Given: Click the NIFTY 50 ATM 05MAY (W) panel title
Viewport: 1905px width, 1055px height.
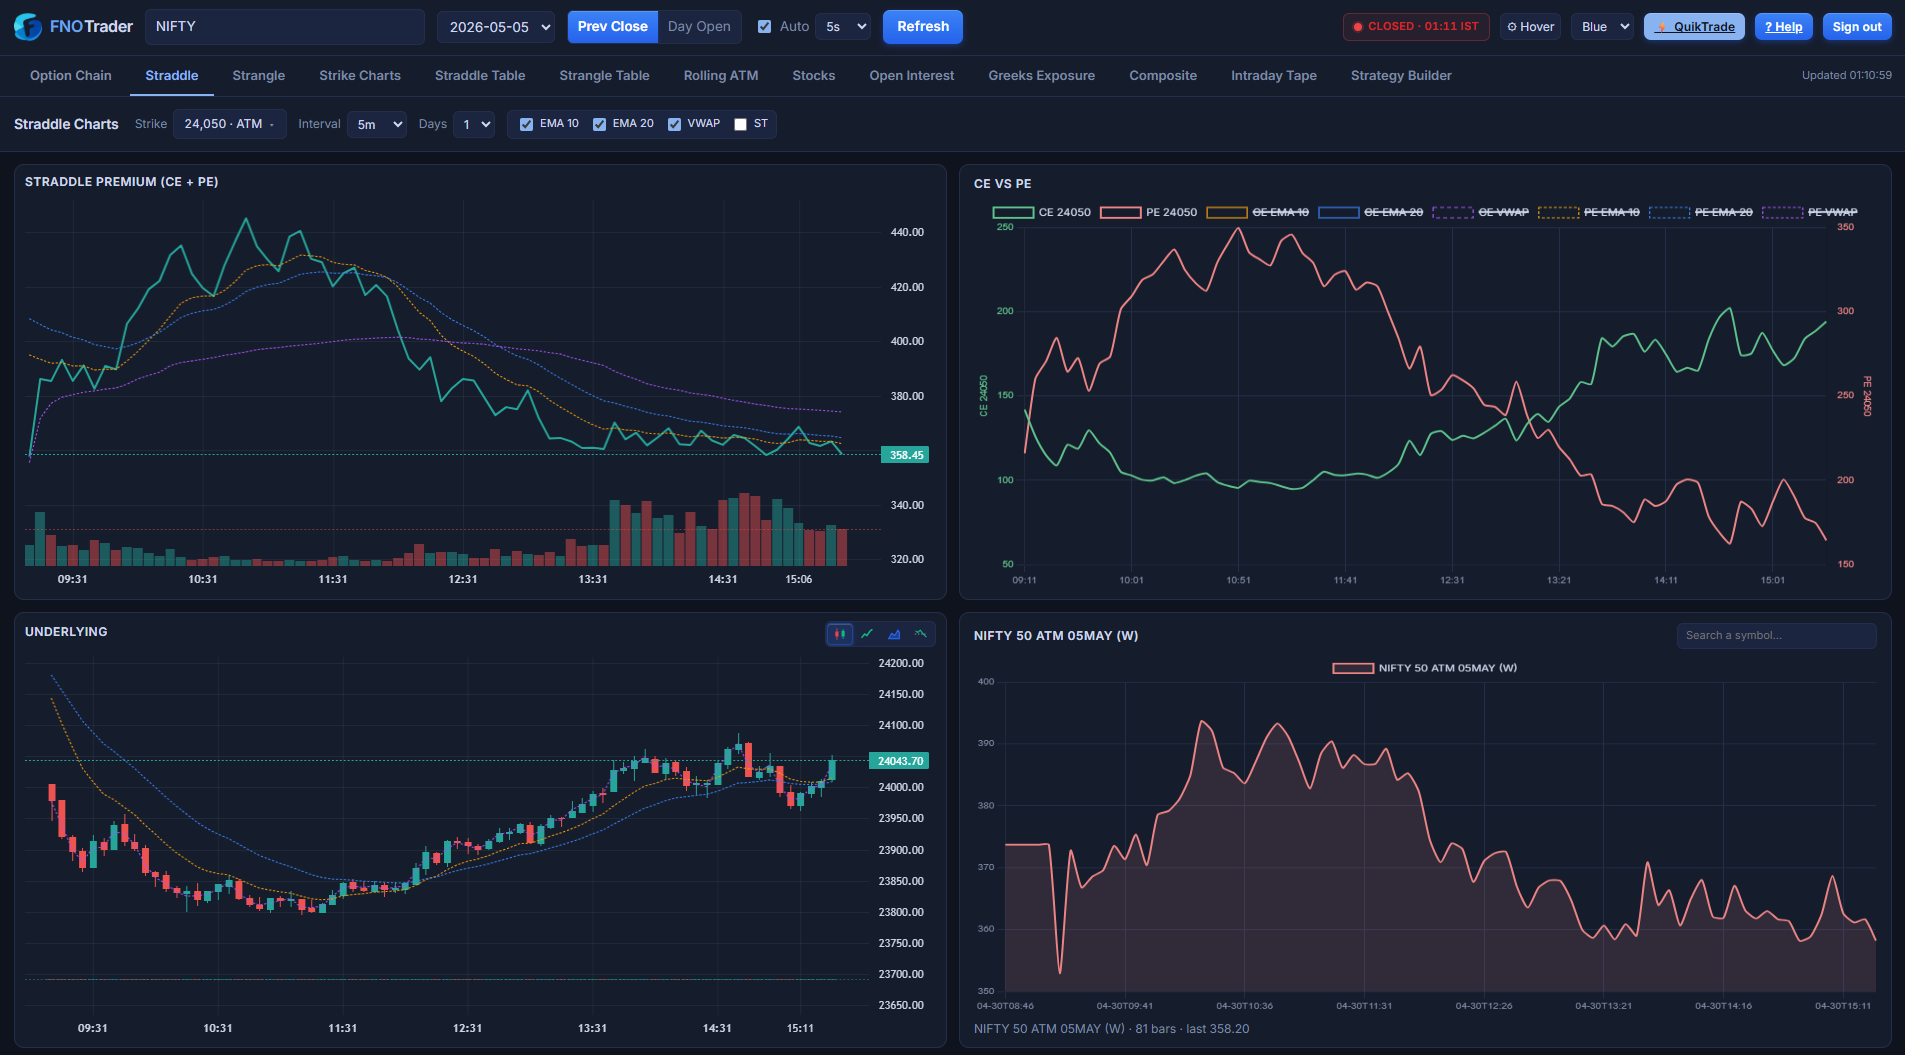Looking at the screenshot, I should (x=1056, y=636).
